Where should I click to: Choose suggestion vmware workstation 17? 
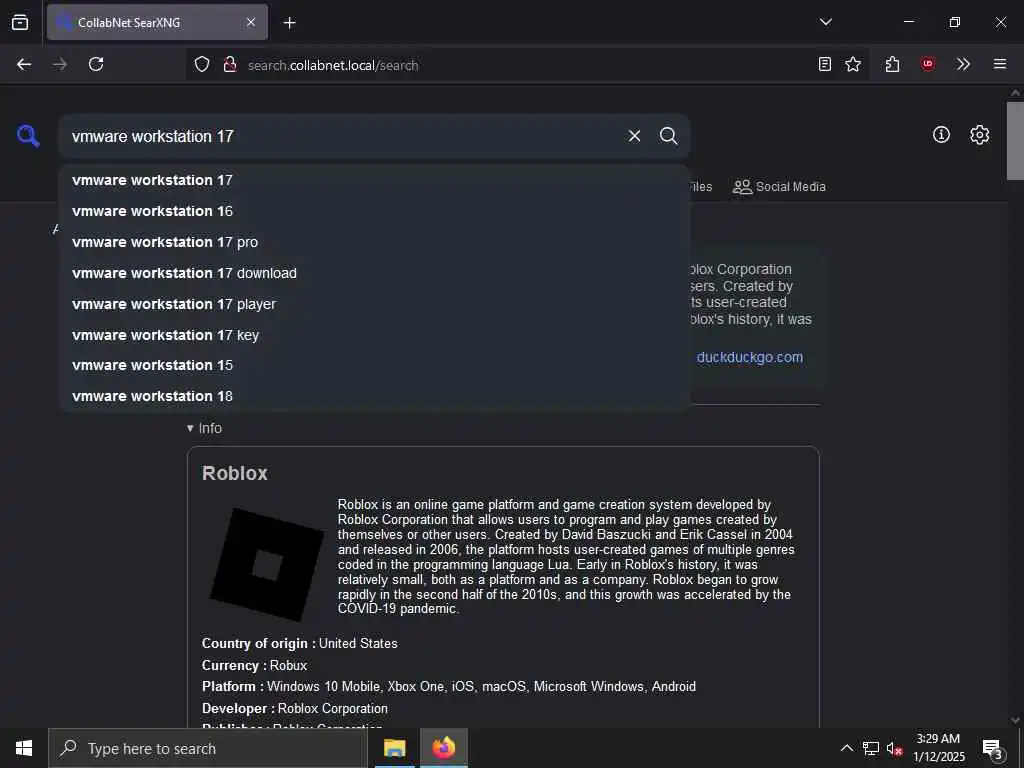click(x=374, y=180)
